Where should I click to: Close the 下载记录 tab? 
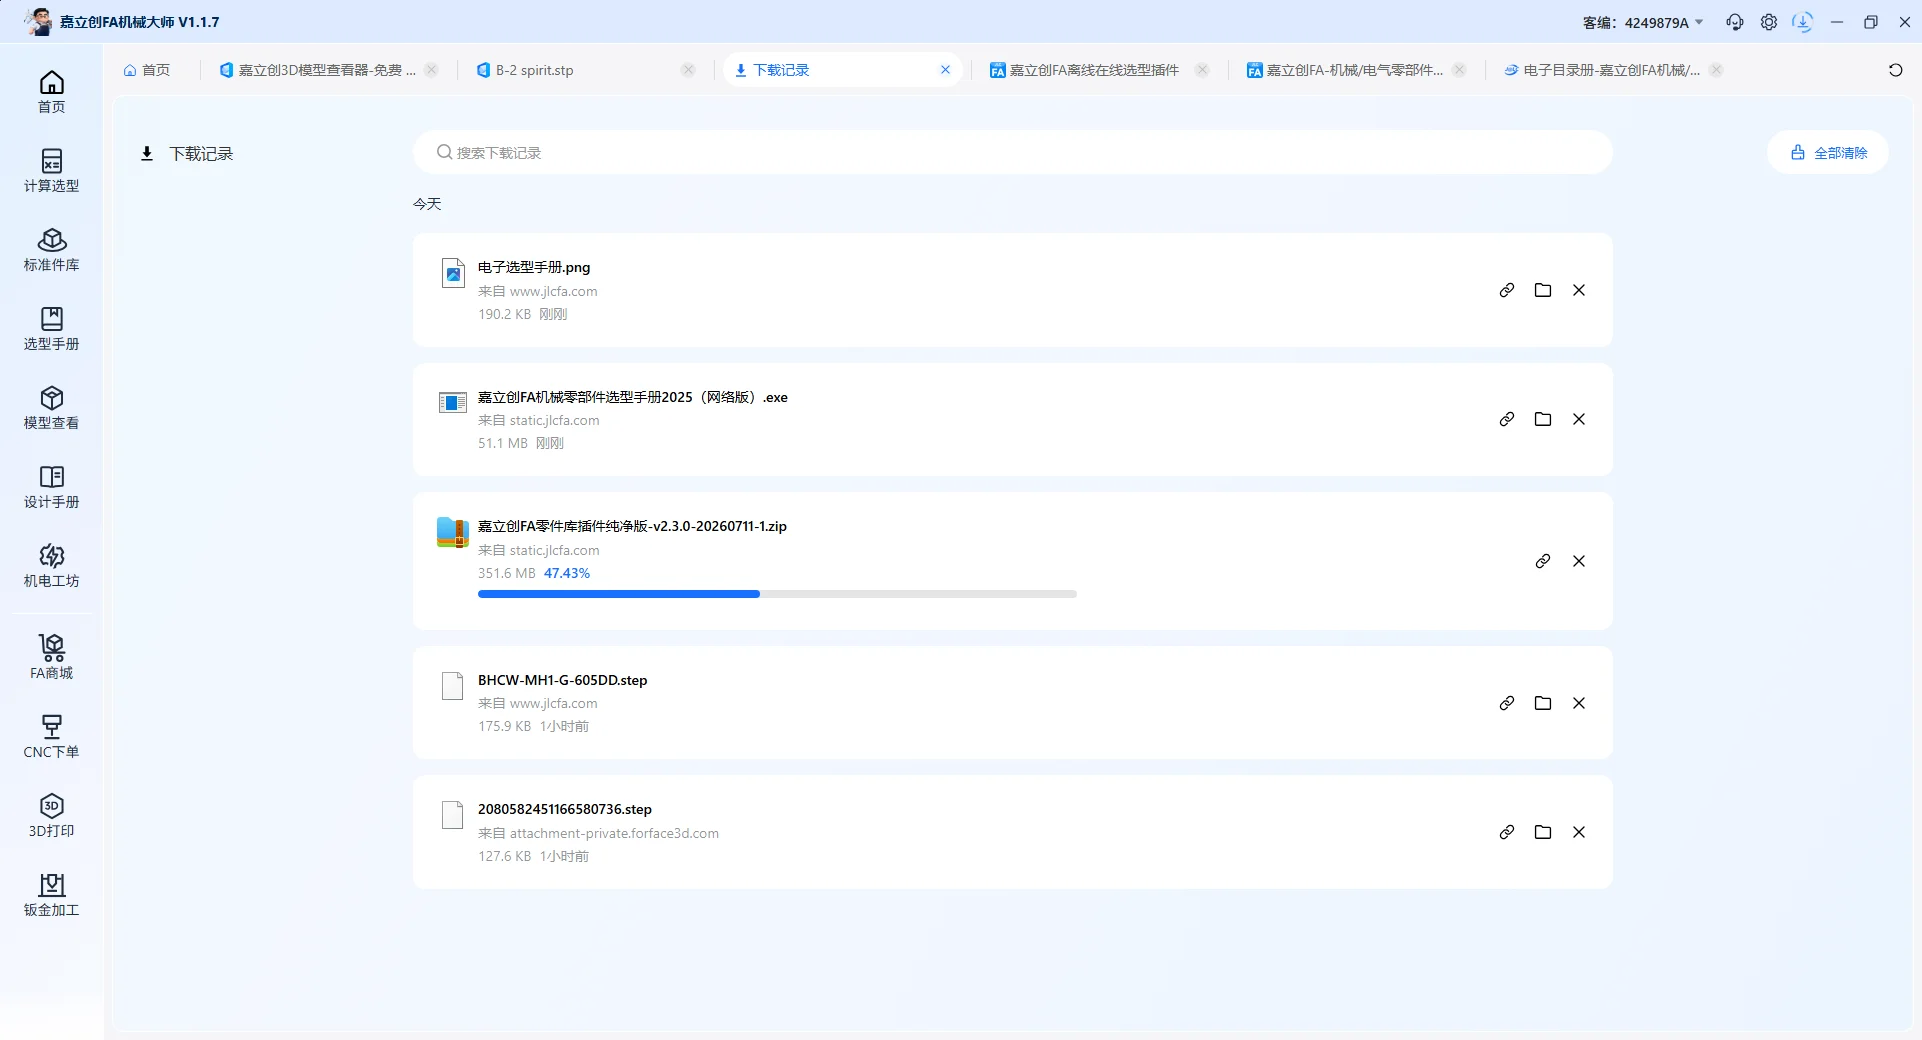(945, 70)
